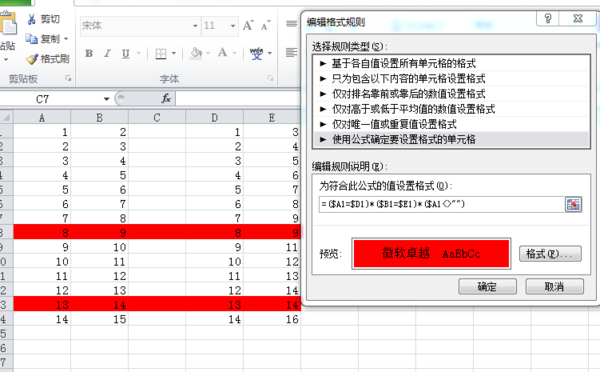This screenshot has height=372, width=600.
Task: Select column E header
Action: point(272,117)
